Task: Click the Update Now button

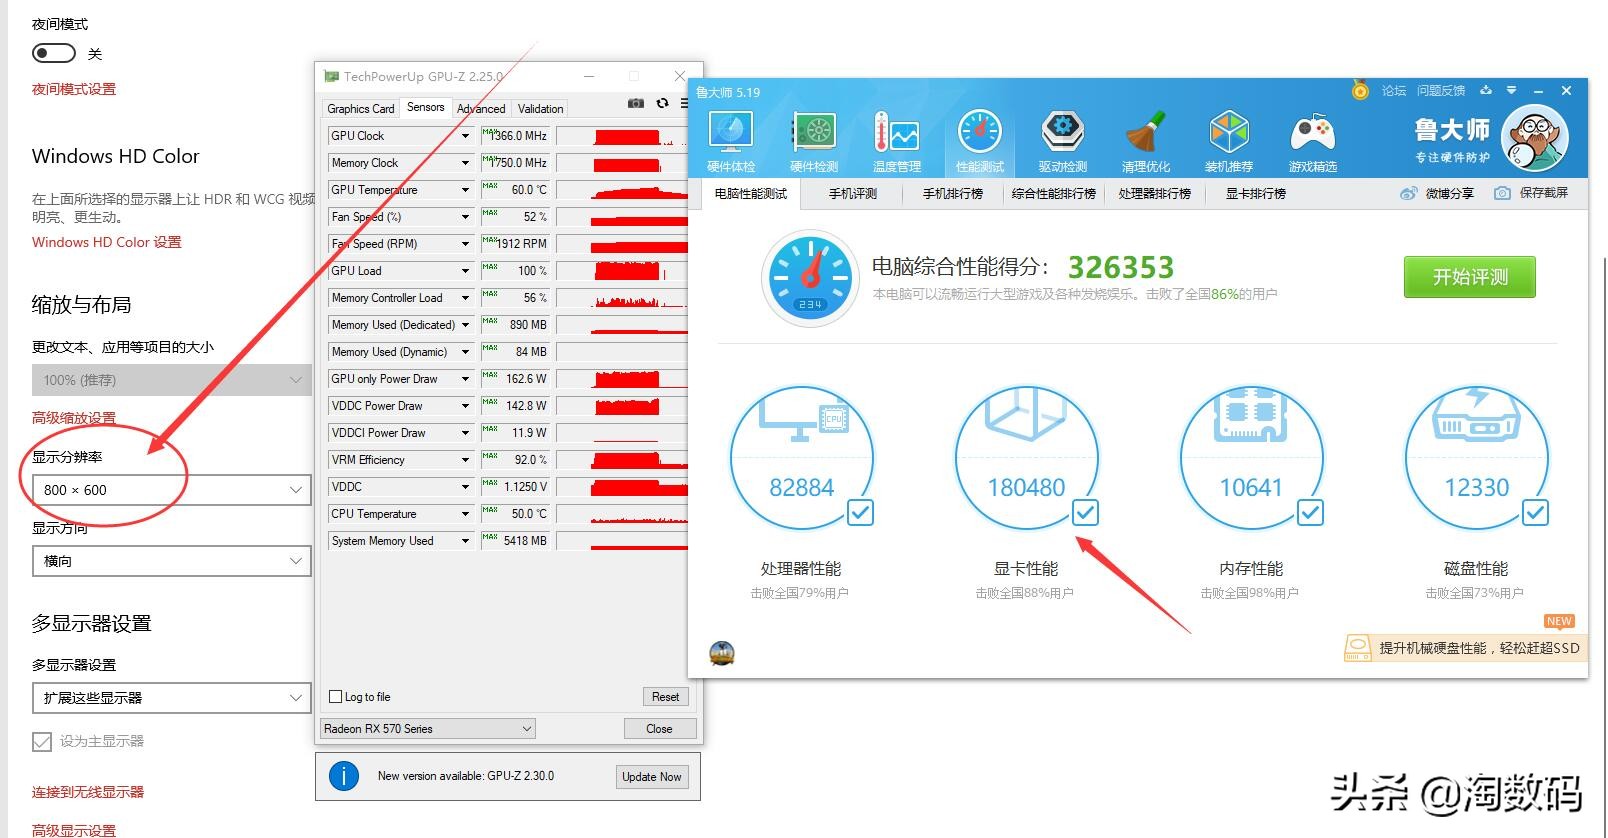Action: click(x=652, y=777)
